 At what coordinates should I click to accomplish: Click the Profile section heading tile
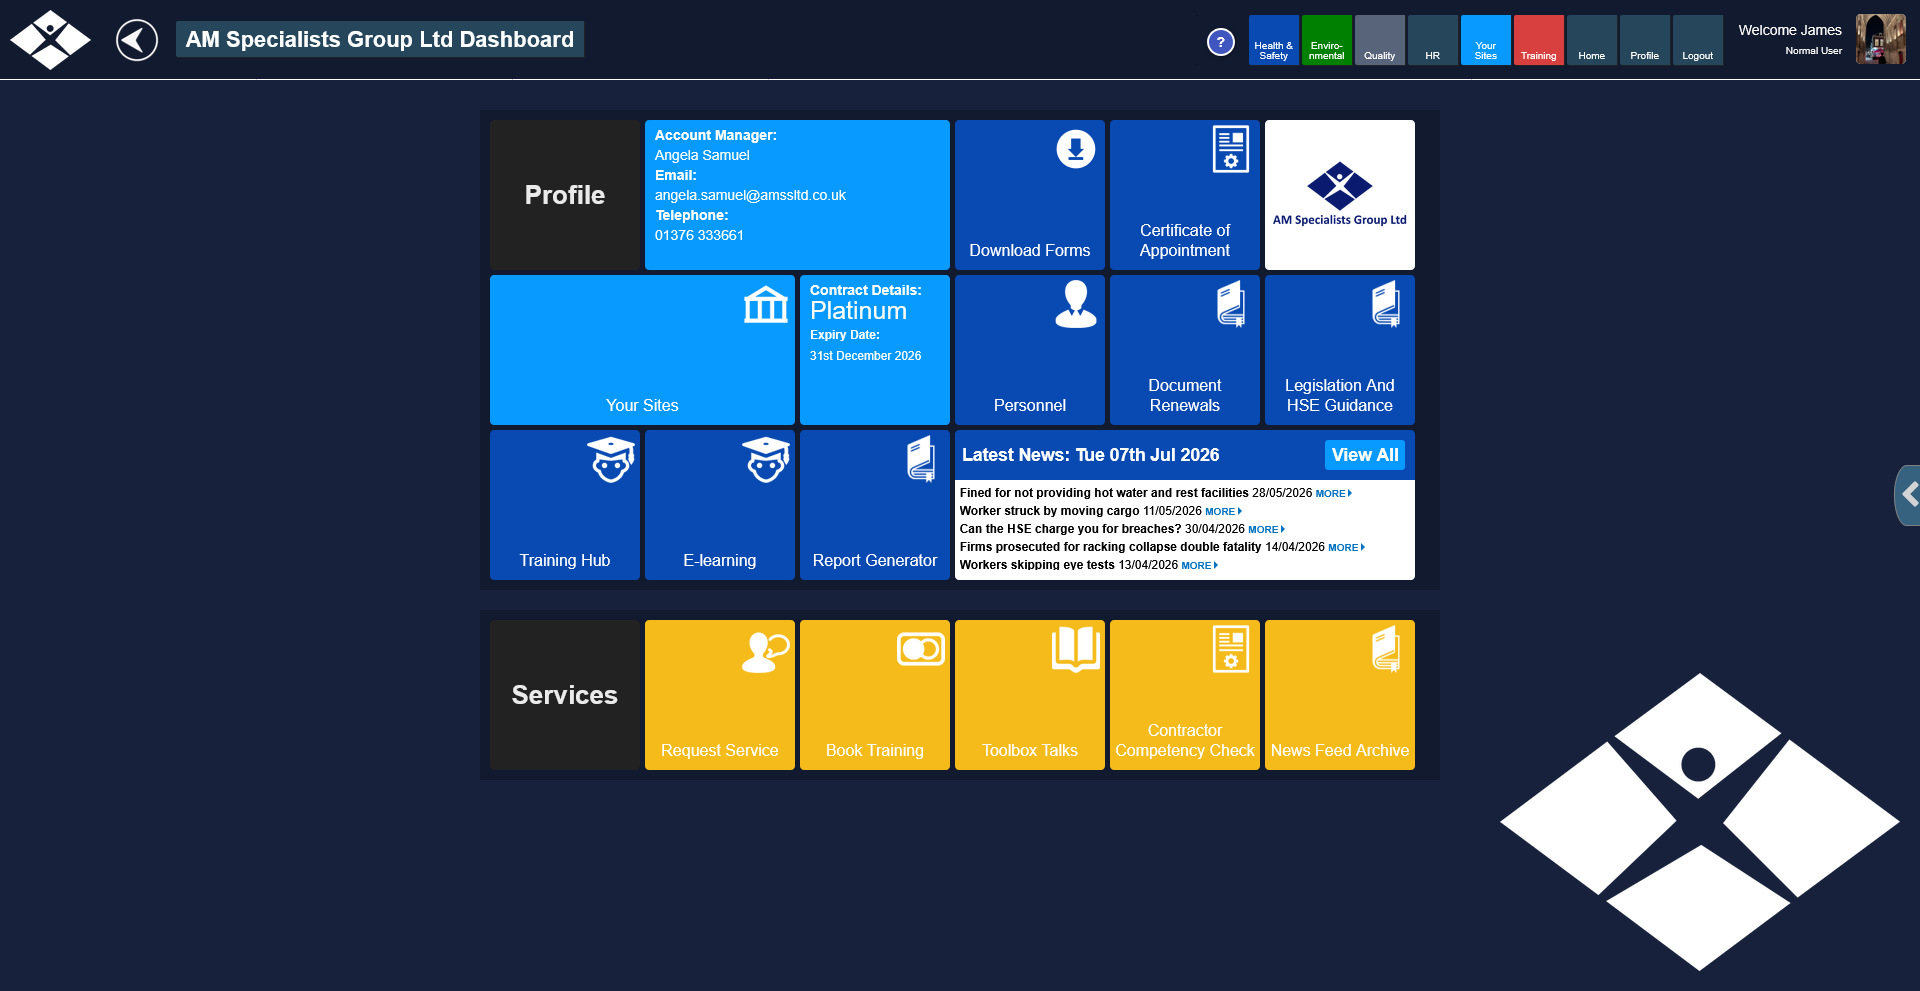pos(565,195)
